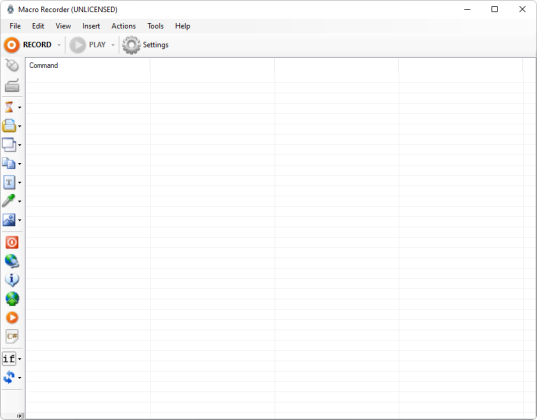Click the red power shutdown icon
The height and width of the screenshot is (420, 537).
12,243
